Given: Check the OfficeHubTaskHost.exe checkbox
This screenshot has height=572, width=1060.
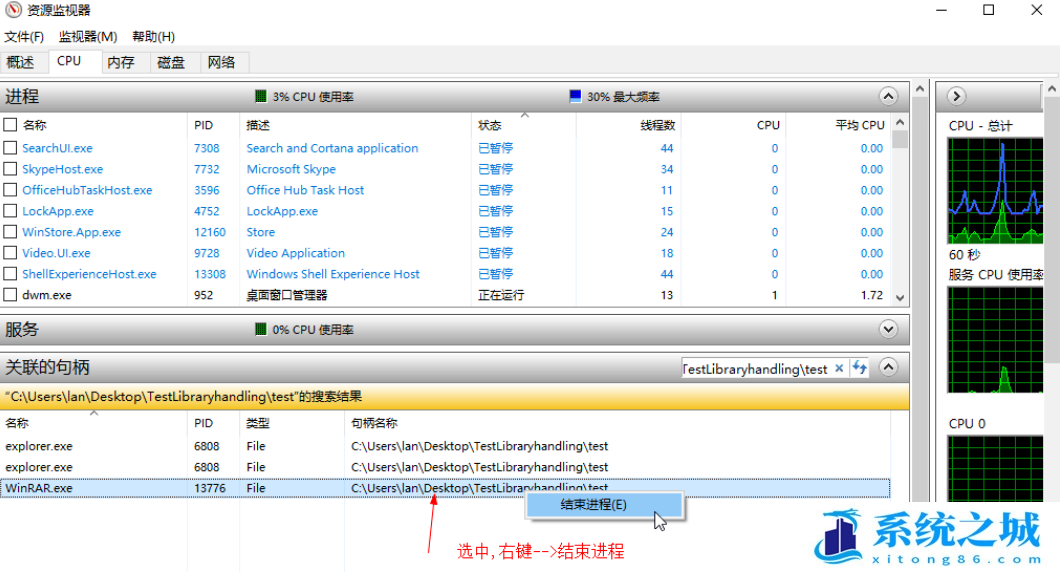Looking at the screenshot, I should coord(10,190).
